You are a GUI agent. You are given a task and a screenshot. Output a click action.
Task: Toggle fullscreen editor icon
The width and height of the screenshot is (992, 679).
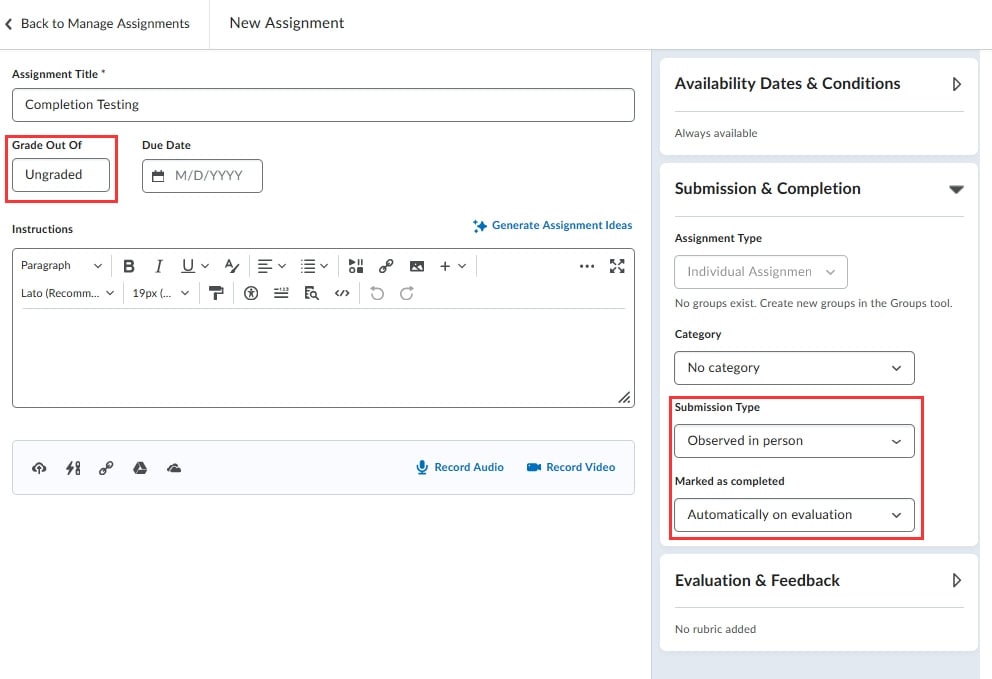click(x=617, y=266)
